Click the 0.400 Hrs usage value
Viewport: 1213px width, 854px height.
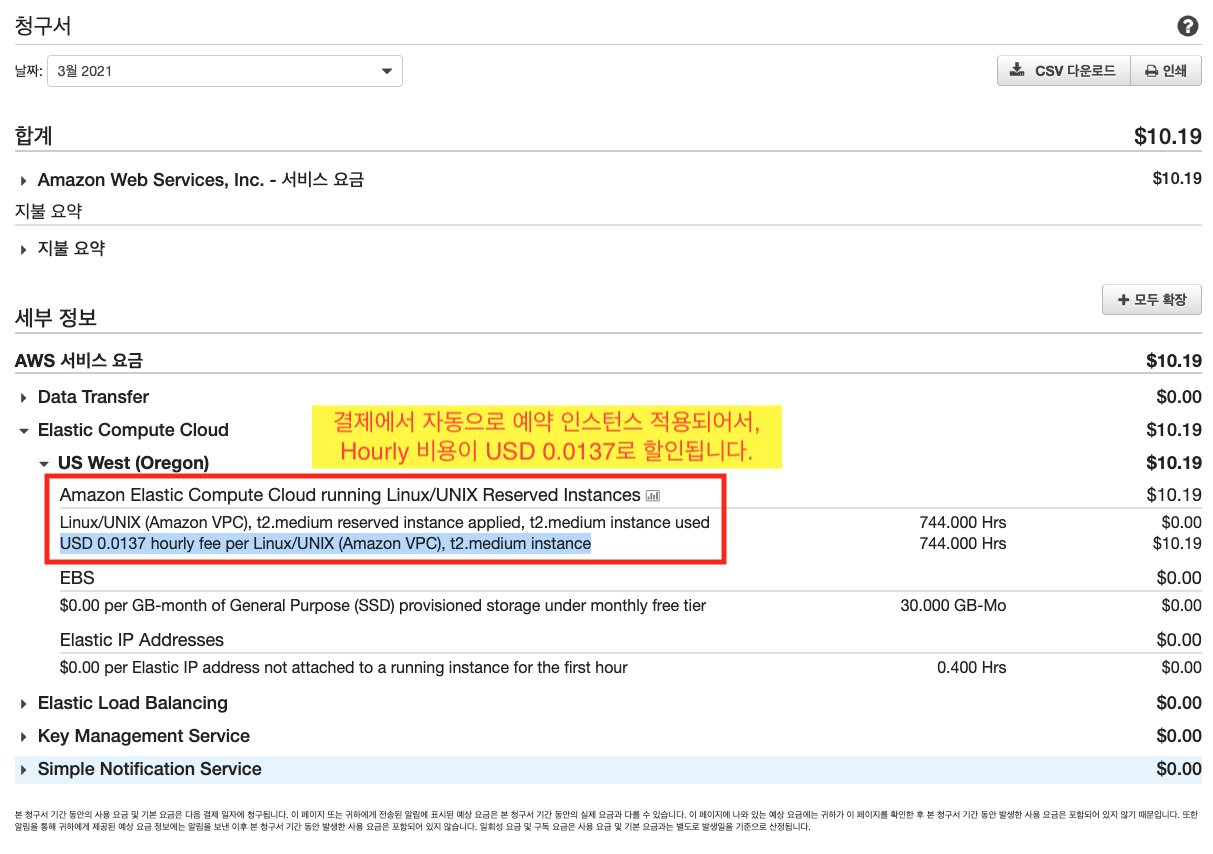pyautogui.click(x=972, y=667)
